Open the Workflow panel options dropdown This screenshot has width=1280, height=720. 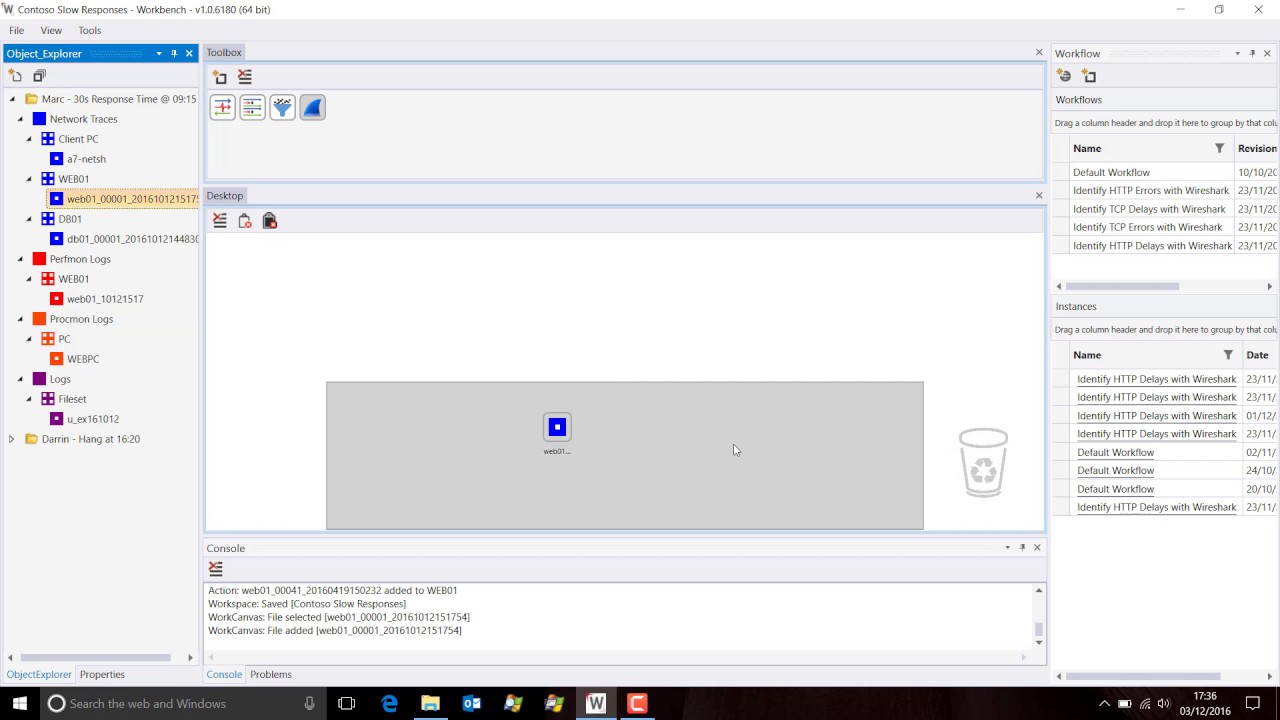(1237, 53)
